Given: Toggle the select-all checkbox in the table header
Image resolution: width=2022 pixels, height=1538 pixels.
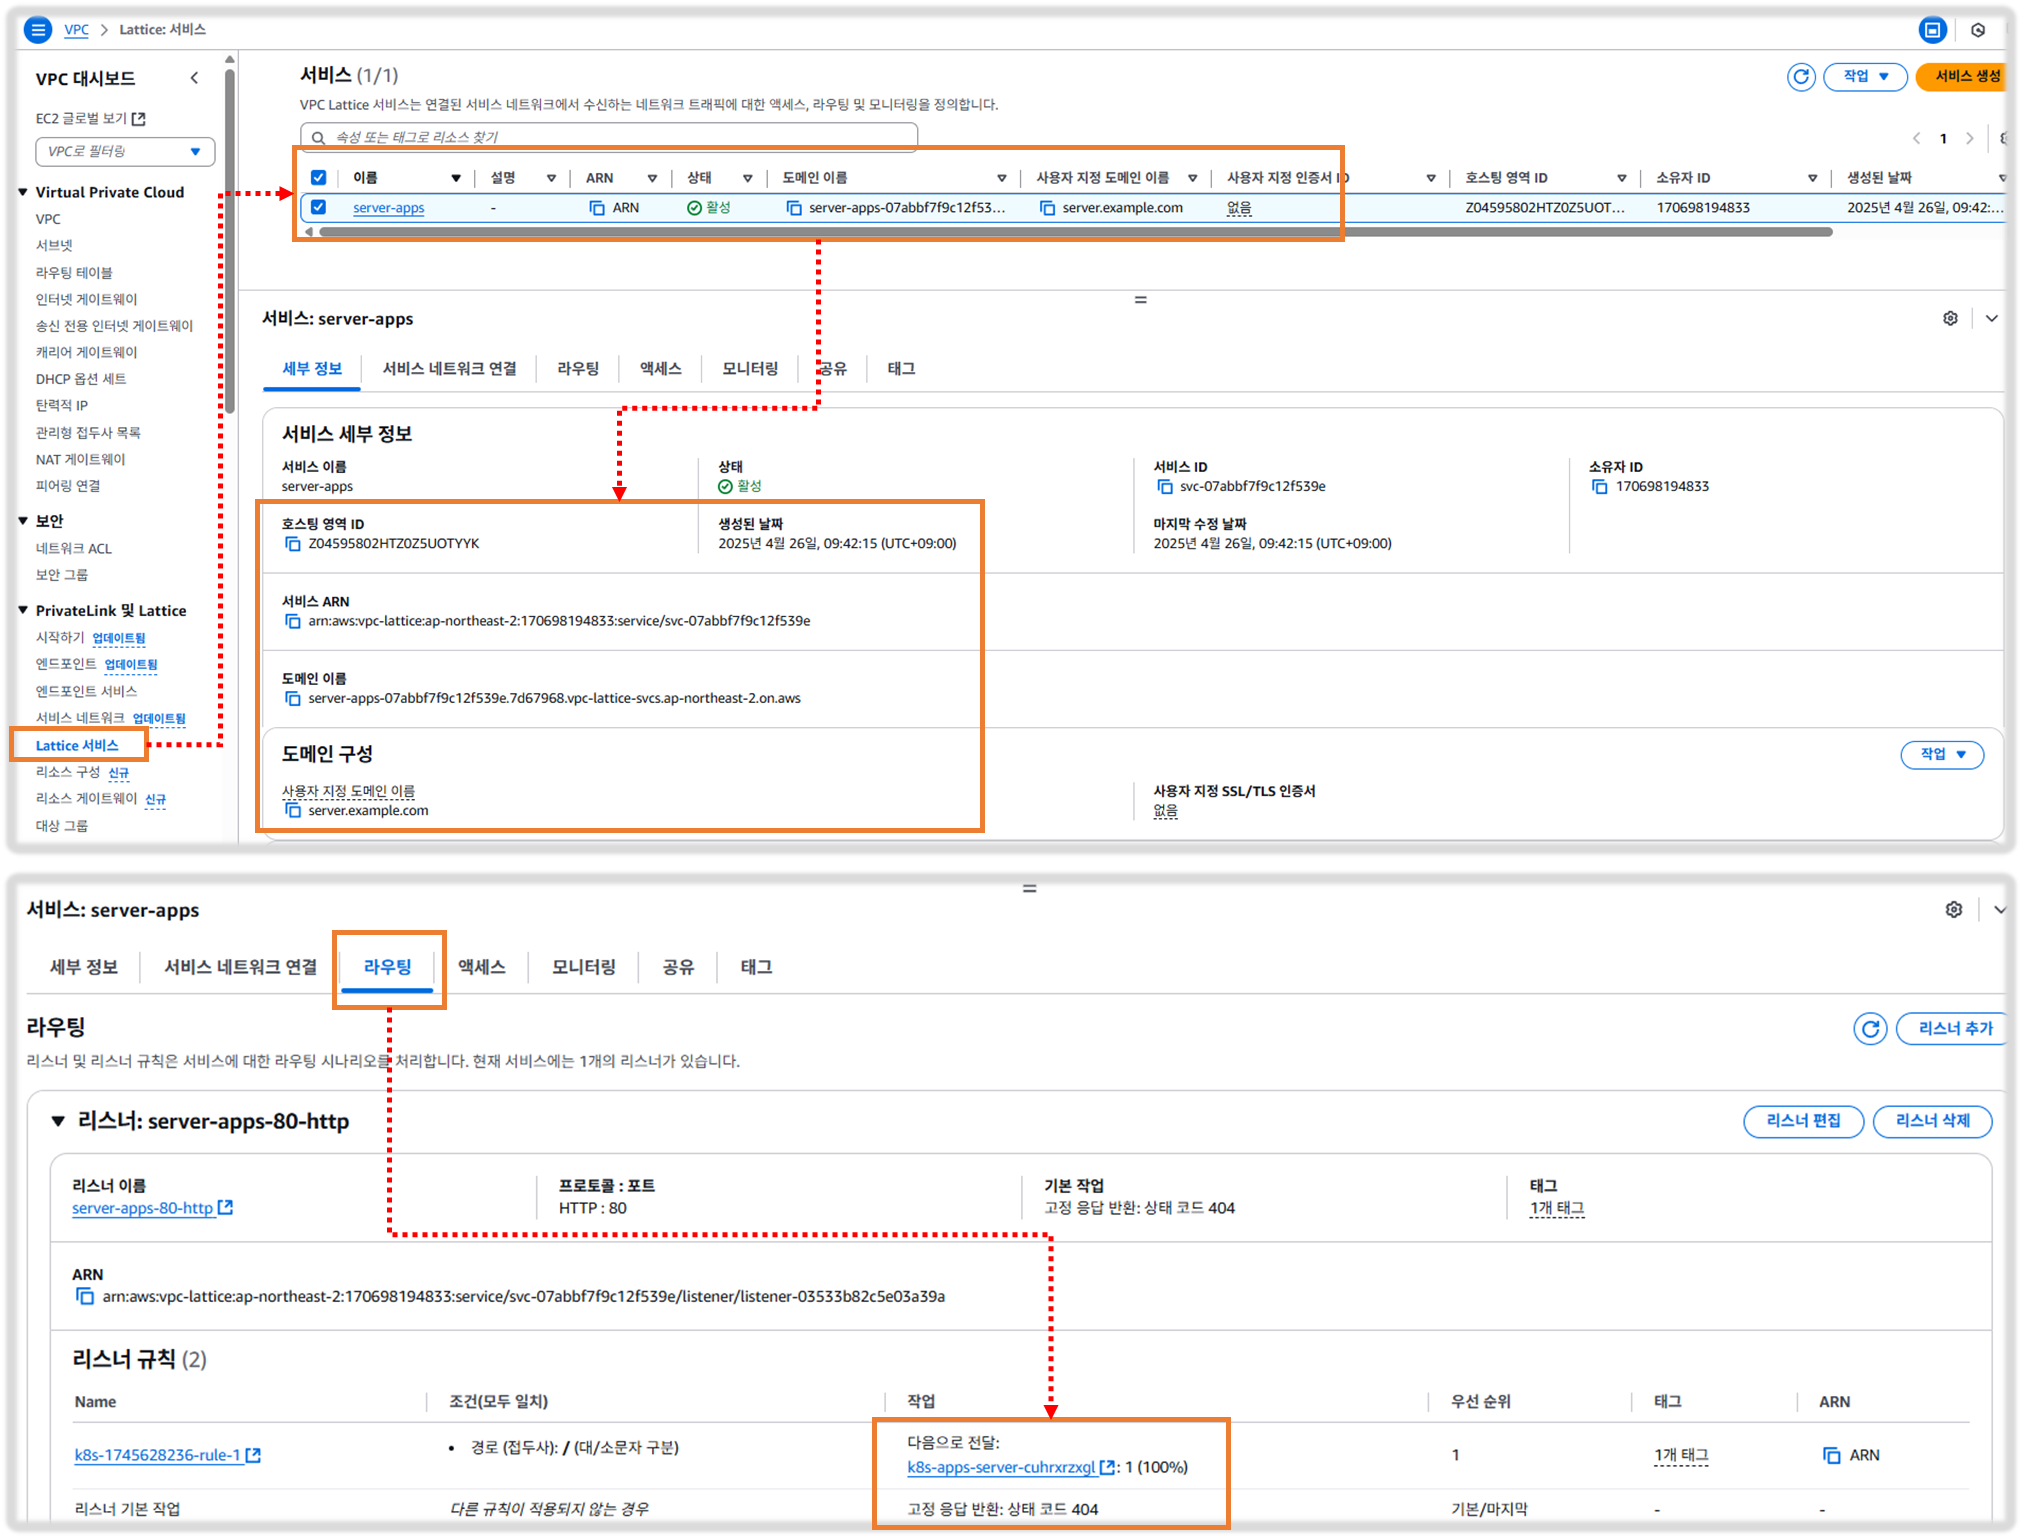Looking at the screenshot, I should pyautogui.click(x=318, y=178).
